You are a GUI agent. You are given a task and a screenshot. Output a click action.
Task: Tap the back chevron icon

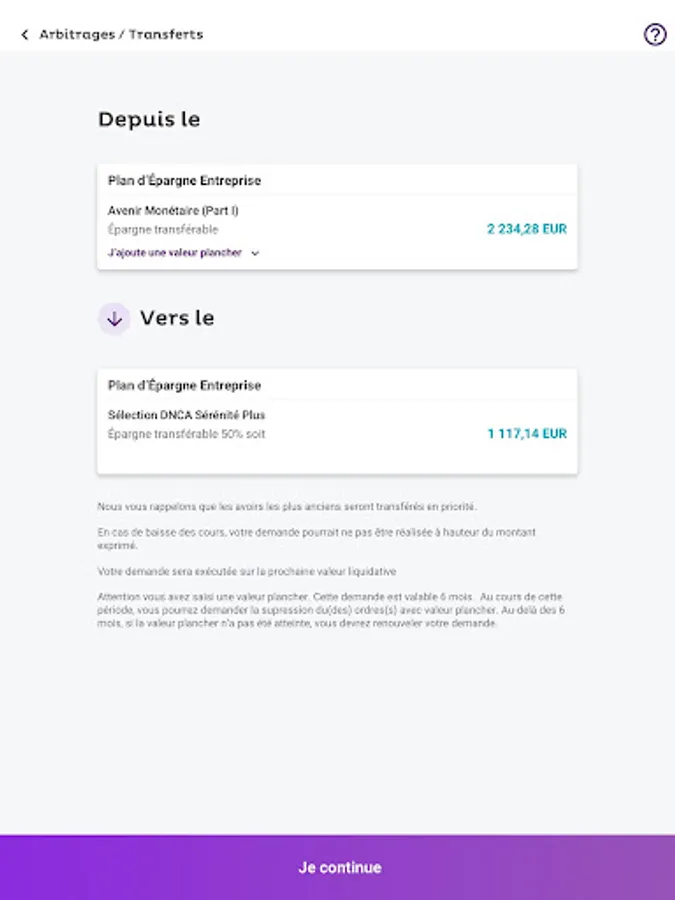point(24,35)
